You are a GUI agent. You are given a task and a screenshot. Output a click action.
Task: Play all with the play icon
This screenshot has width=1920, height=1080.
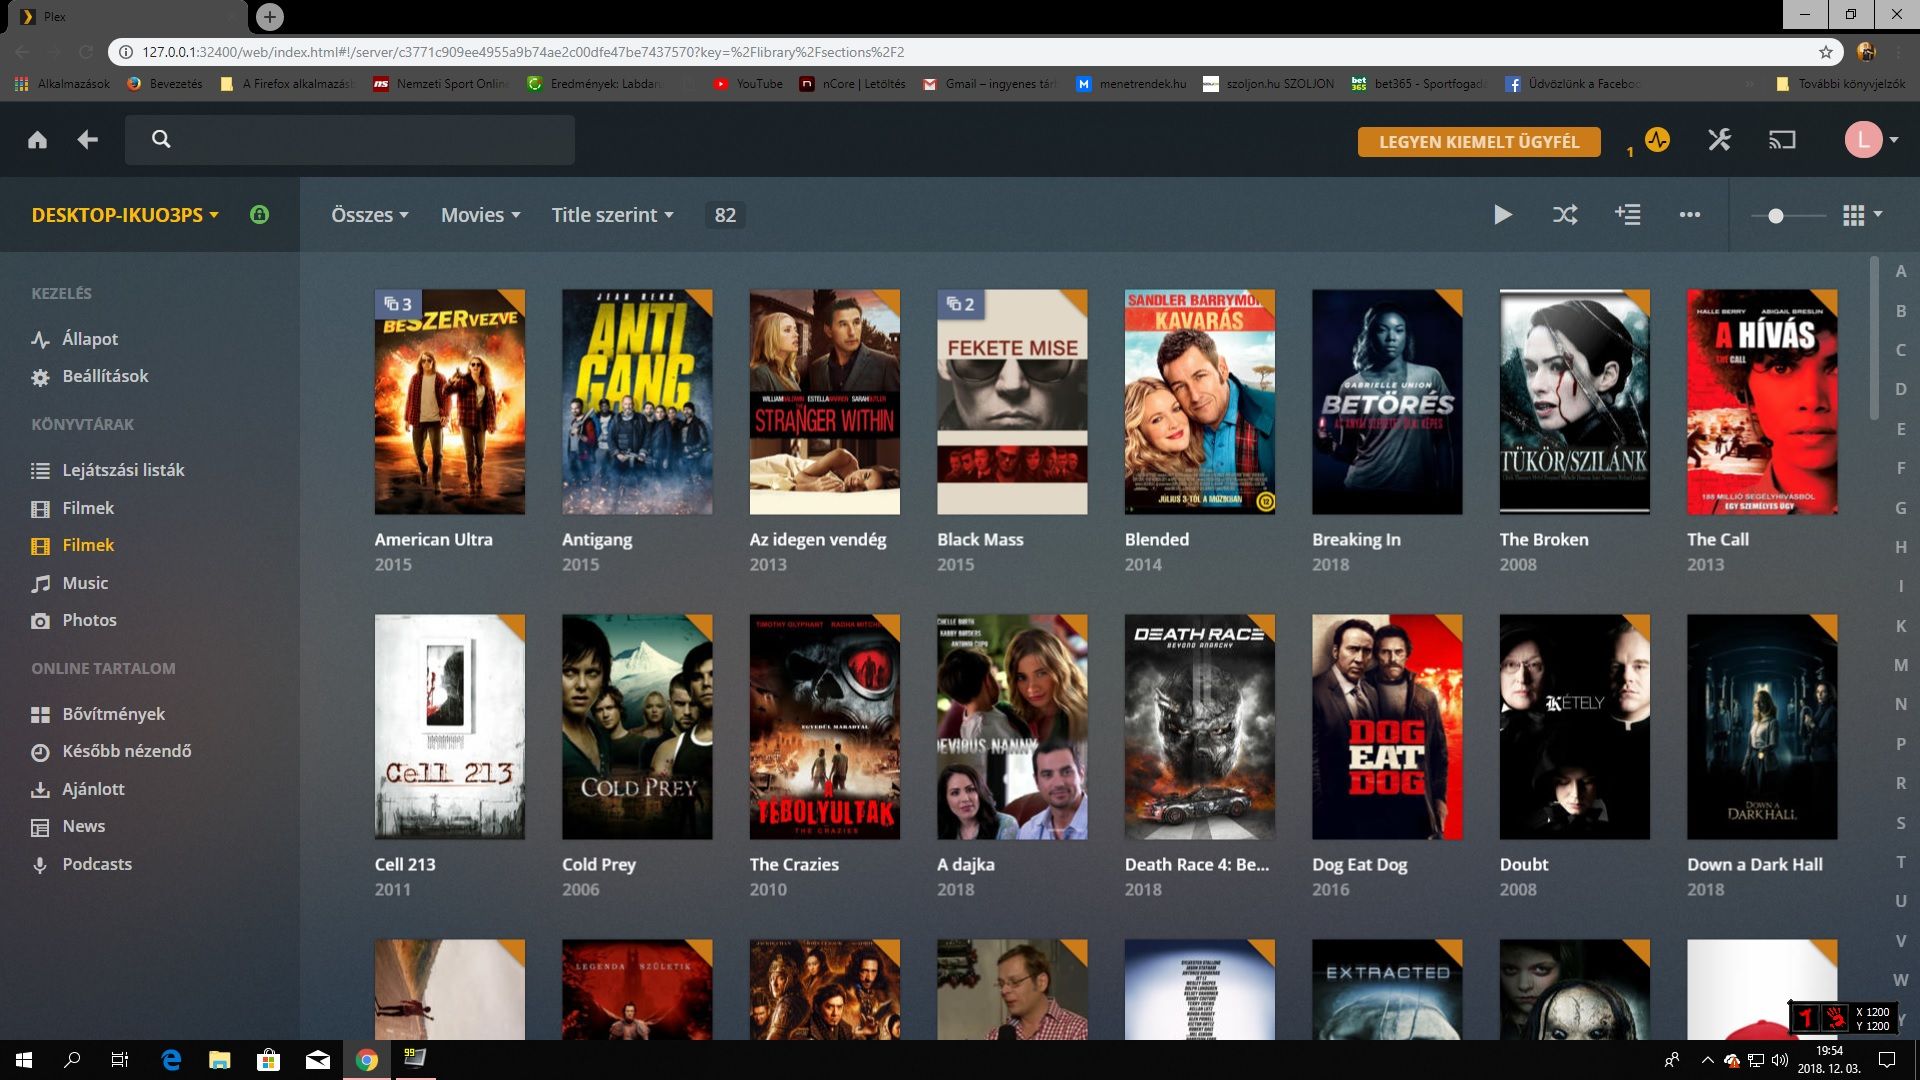pos(1502,215)
